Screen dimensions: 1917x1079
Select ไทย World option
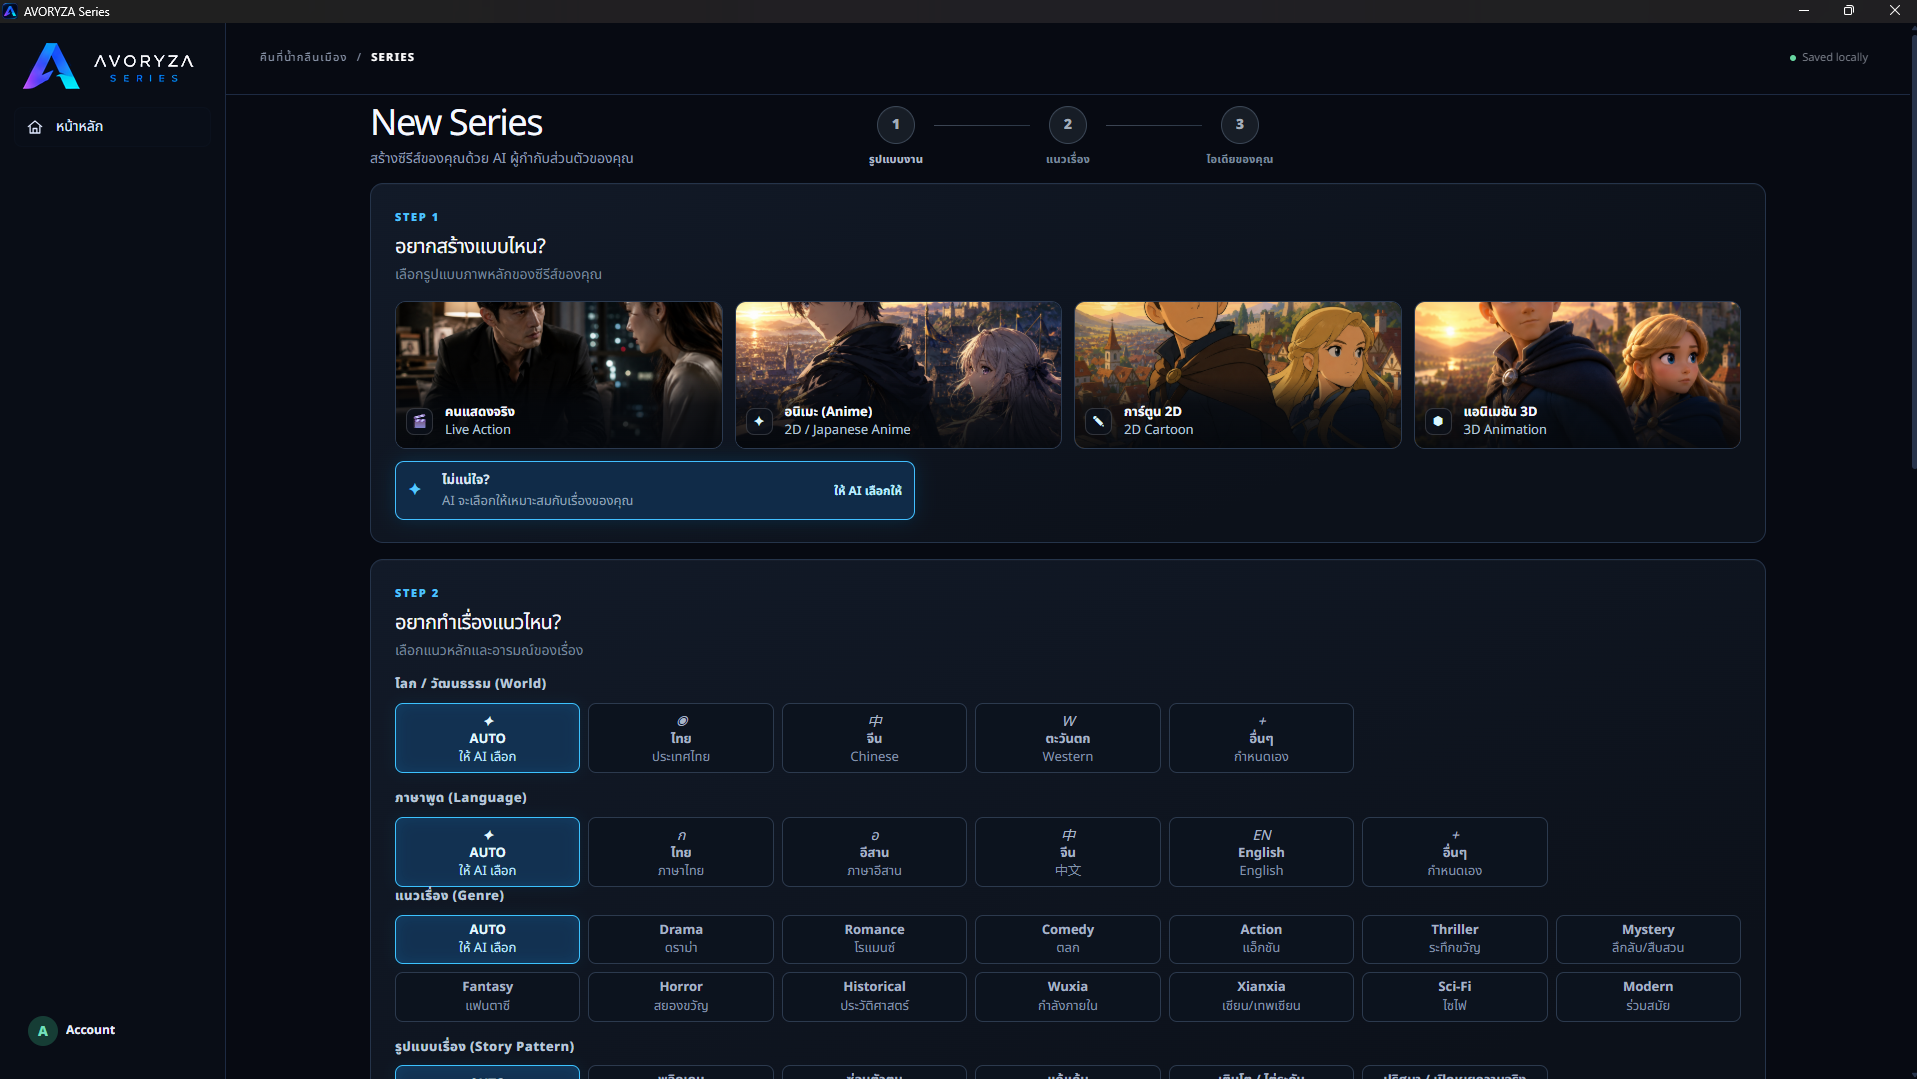681,738
